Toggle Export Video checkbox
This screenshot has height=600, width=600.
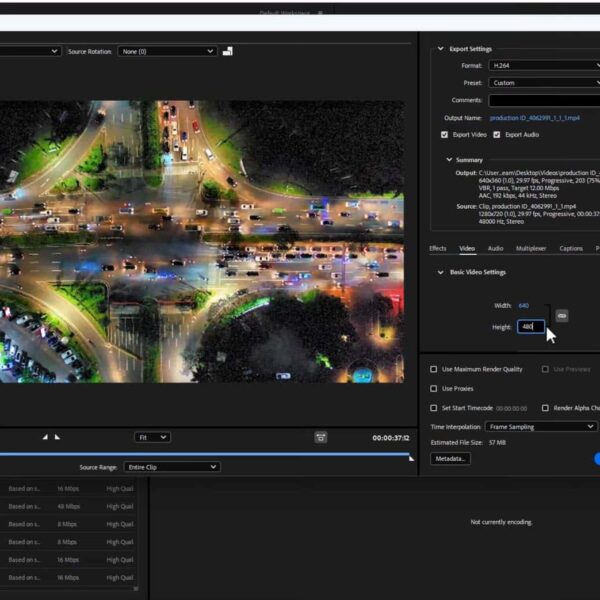444,135
